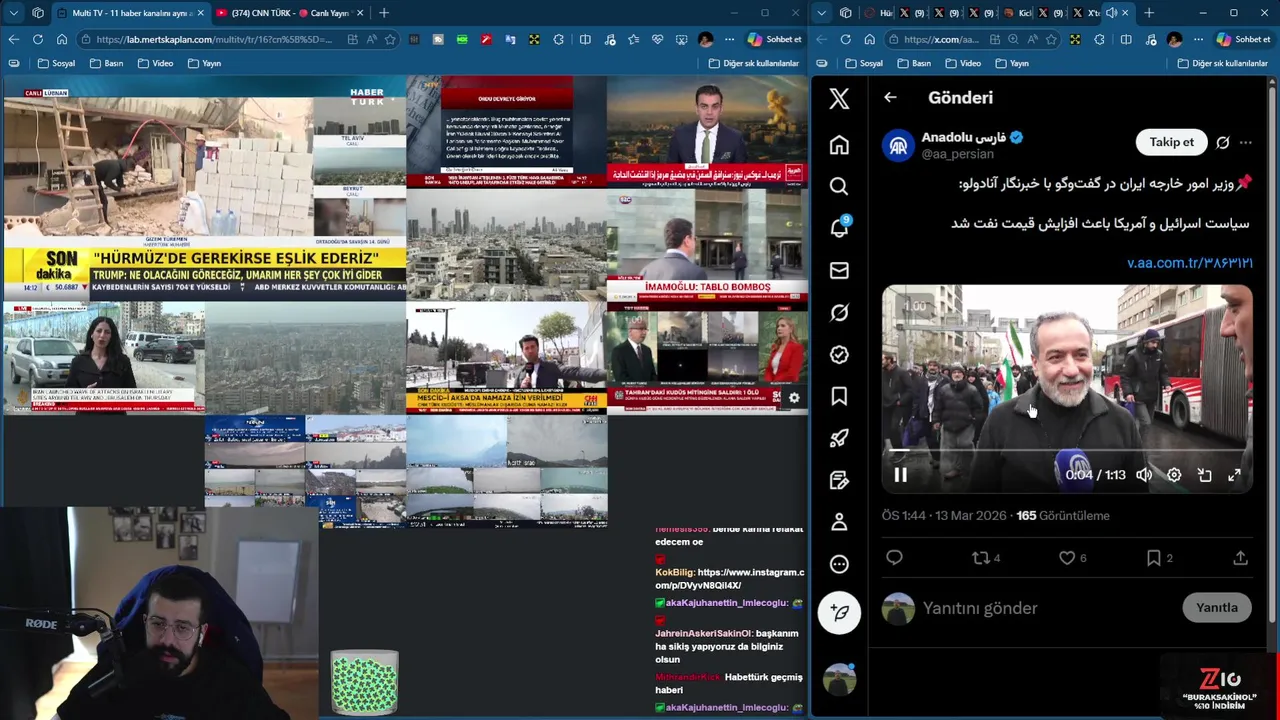
Task: Open the account avatar at X sidebar bottom
Action: 839,679
